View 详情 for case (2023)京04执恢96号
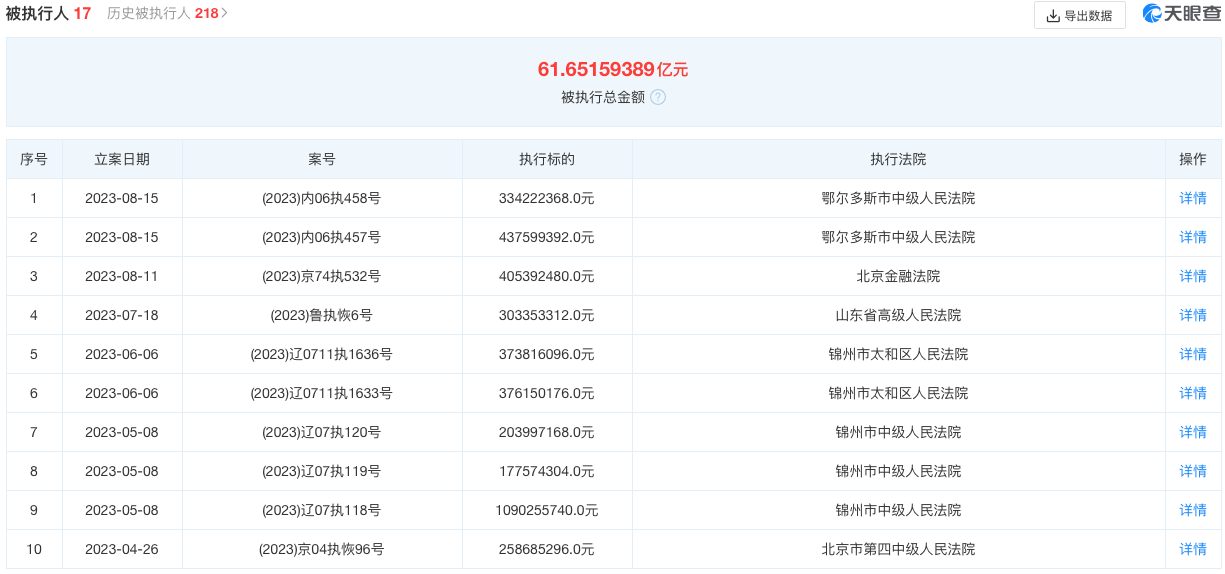Image resolution: width=1225 pixels, height=574 pixels. coord(1192,549)
